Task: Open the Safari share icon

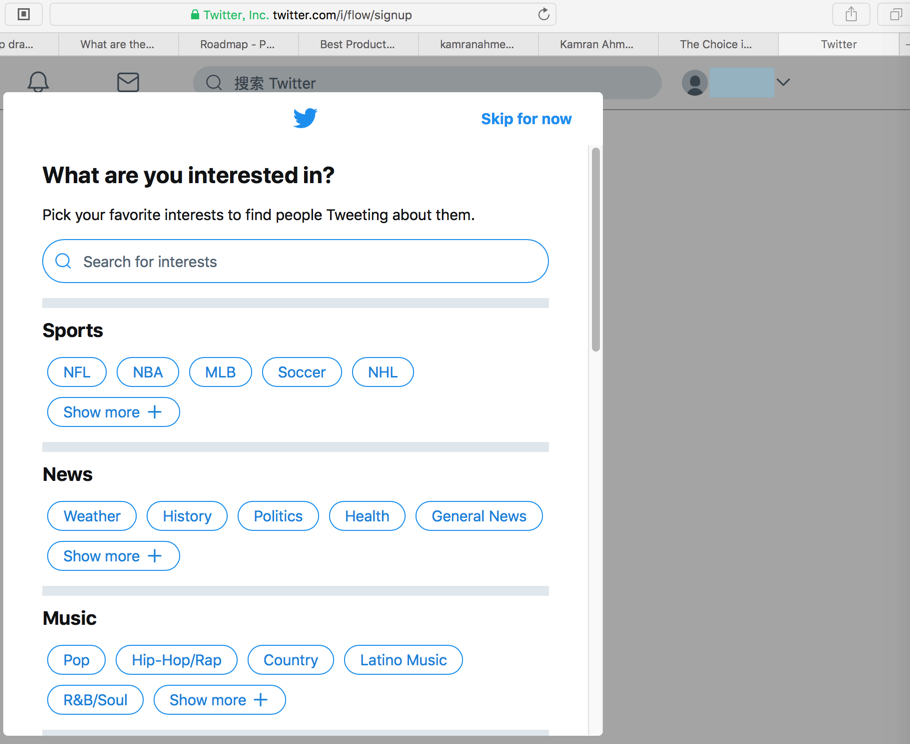Action: coord(851,15)
